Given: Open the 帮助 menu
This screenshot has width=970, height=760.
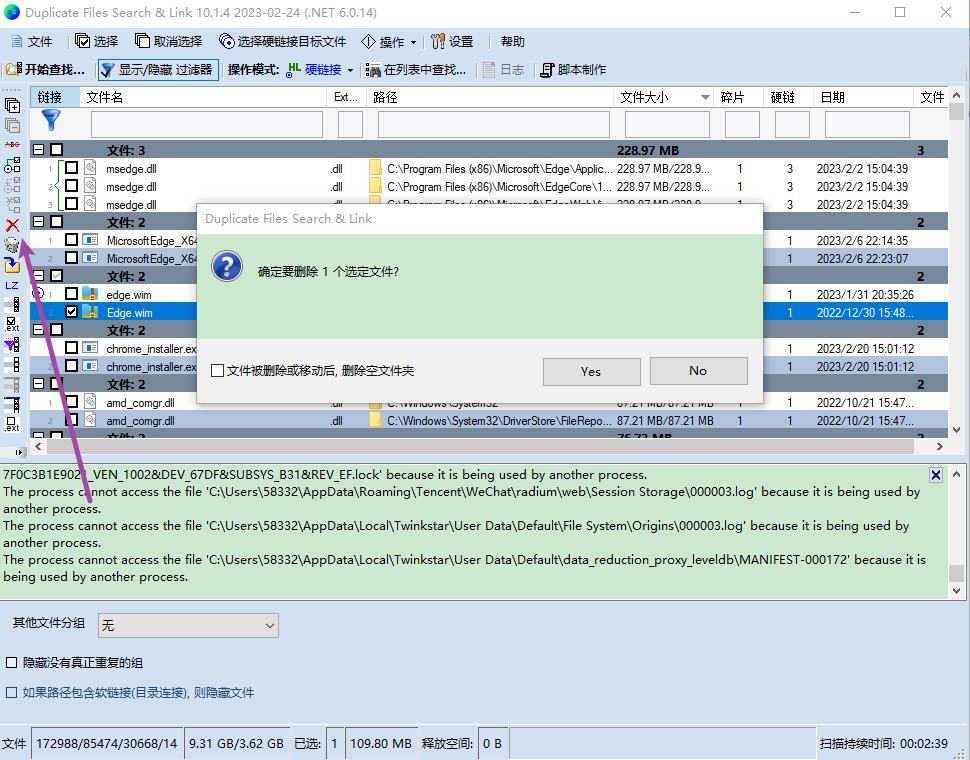Looking at the screenshot, I should [x=513, y=41].
